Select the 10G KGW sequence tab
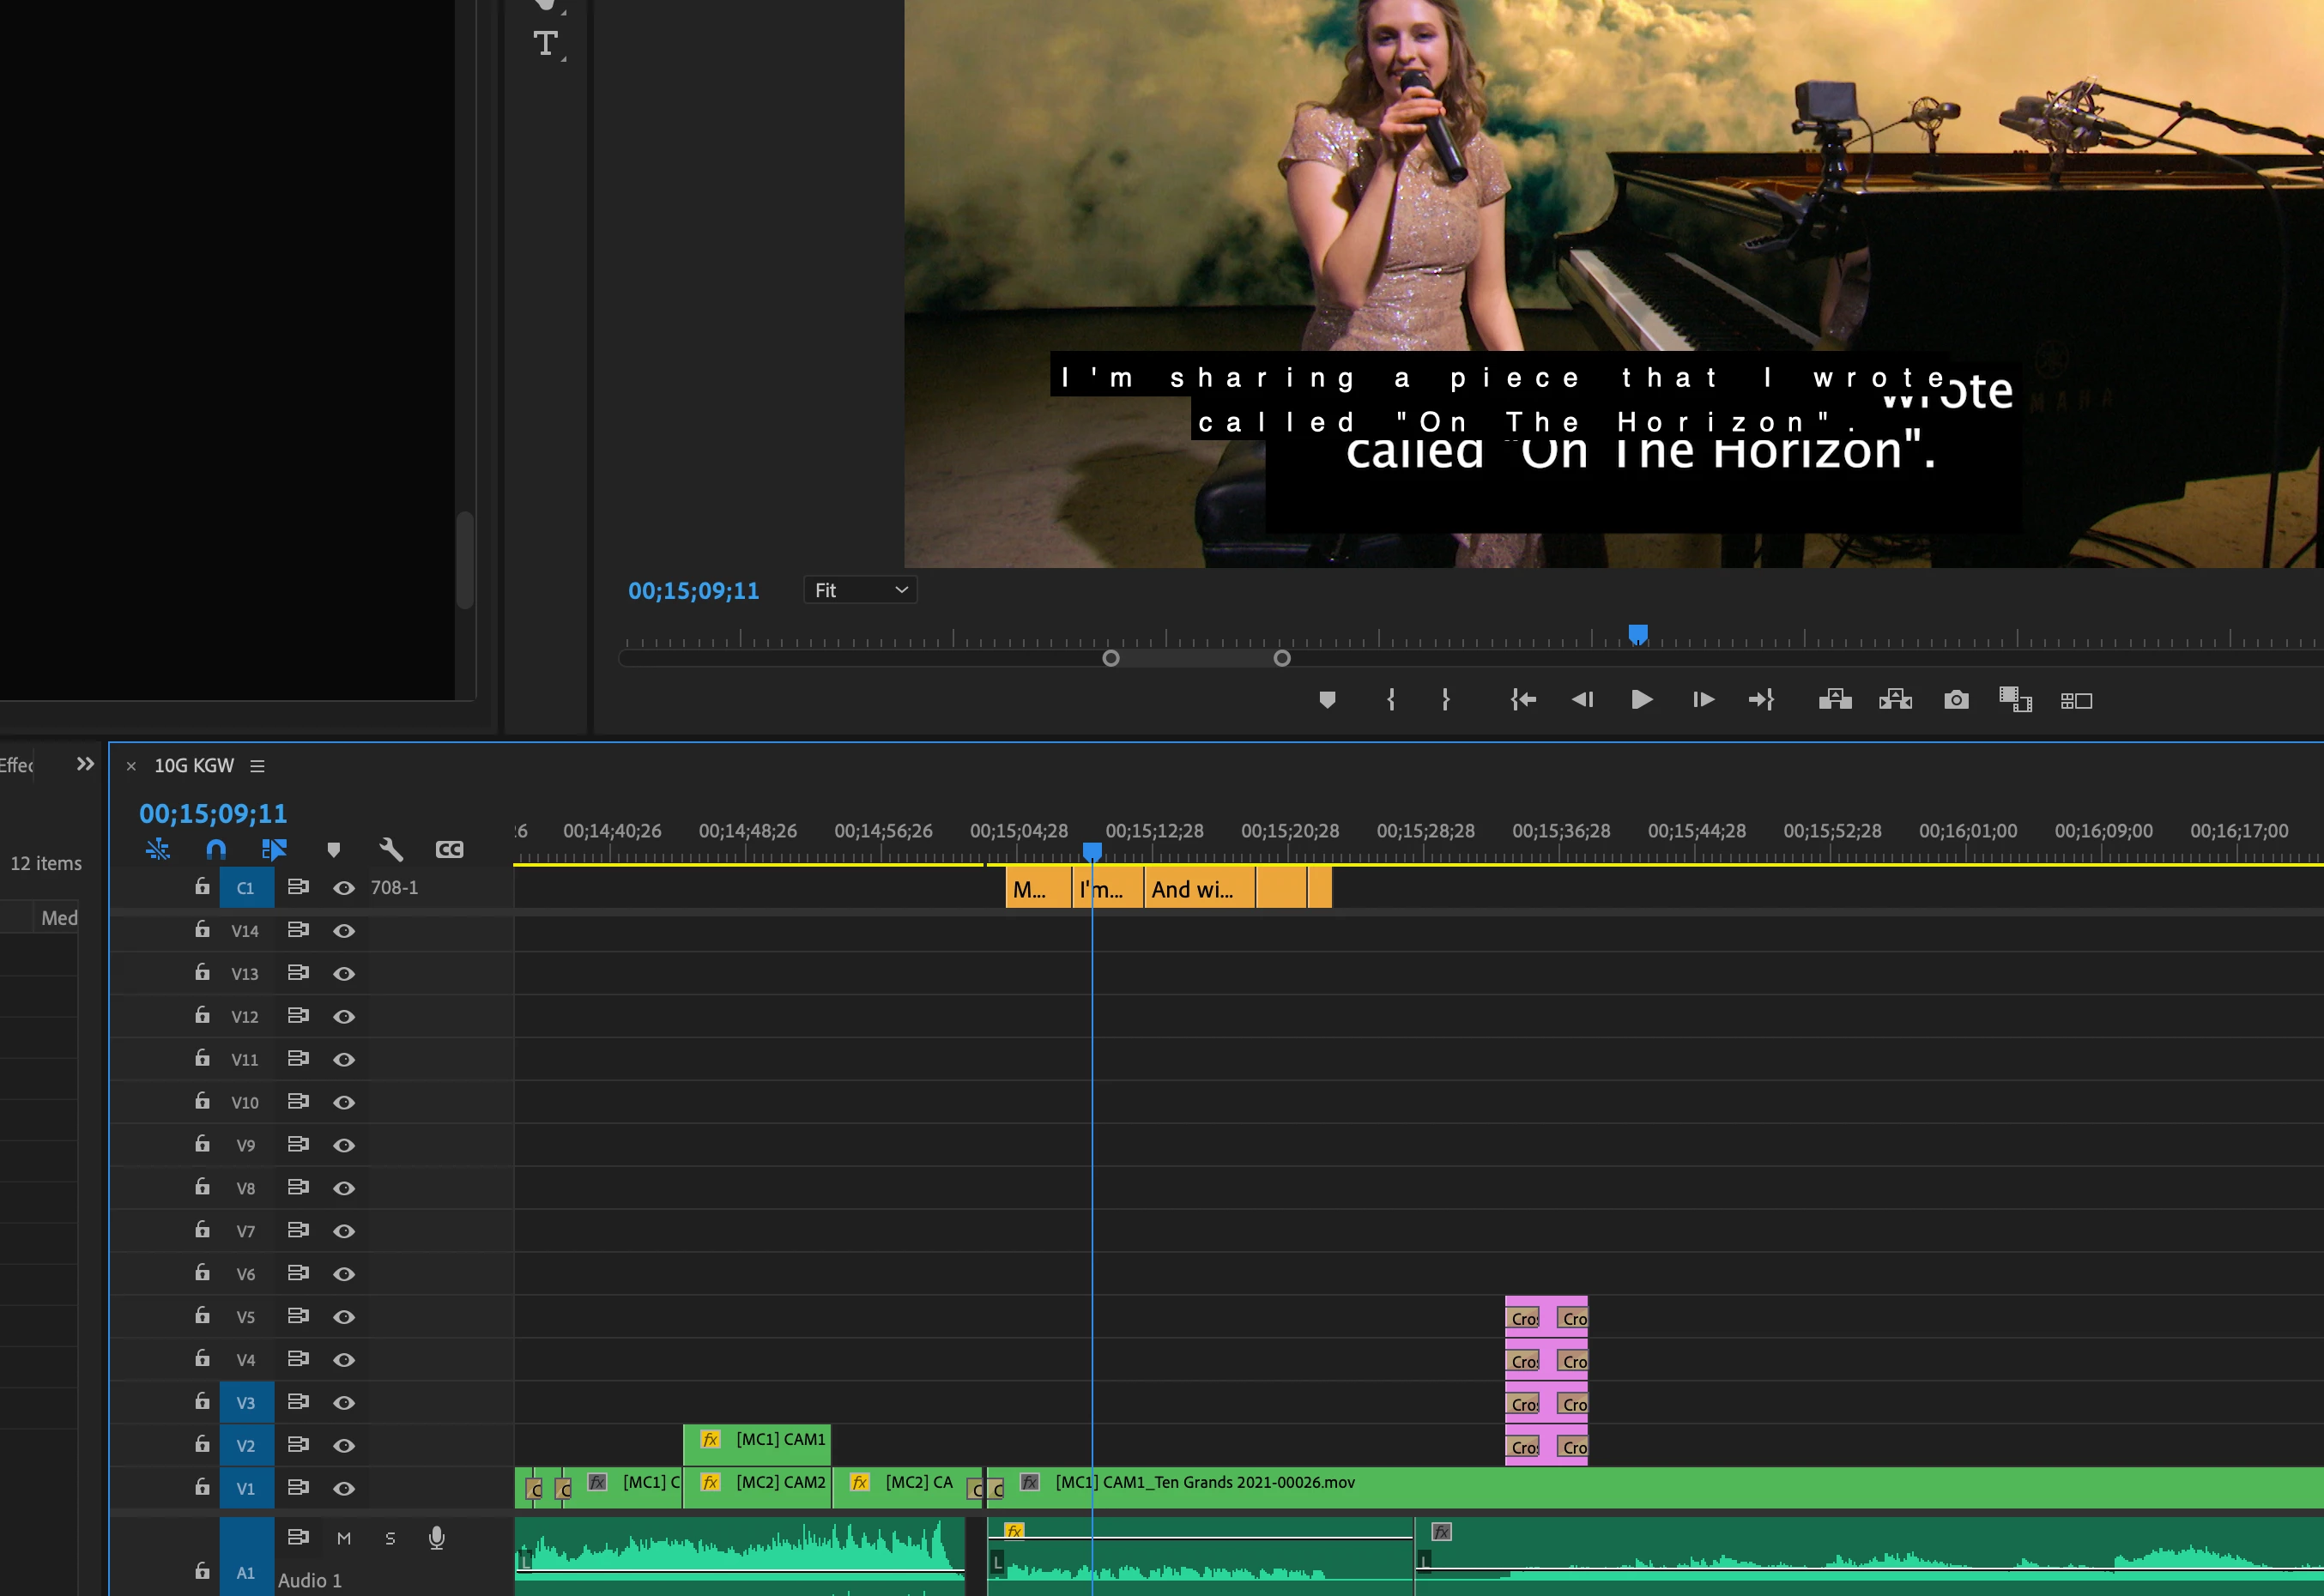This screenshot has height=1596, width=2324. click(x=194, y=766)
